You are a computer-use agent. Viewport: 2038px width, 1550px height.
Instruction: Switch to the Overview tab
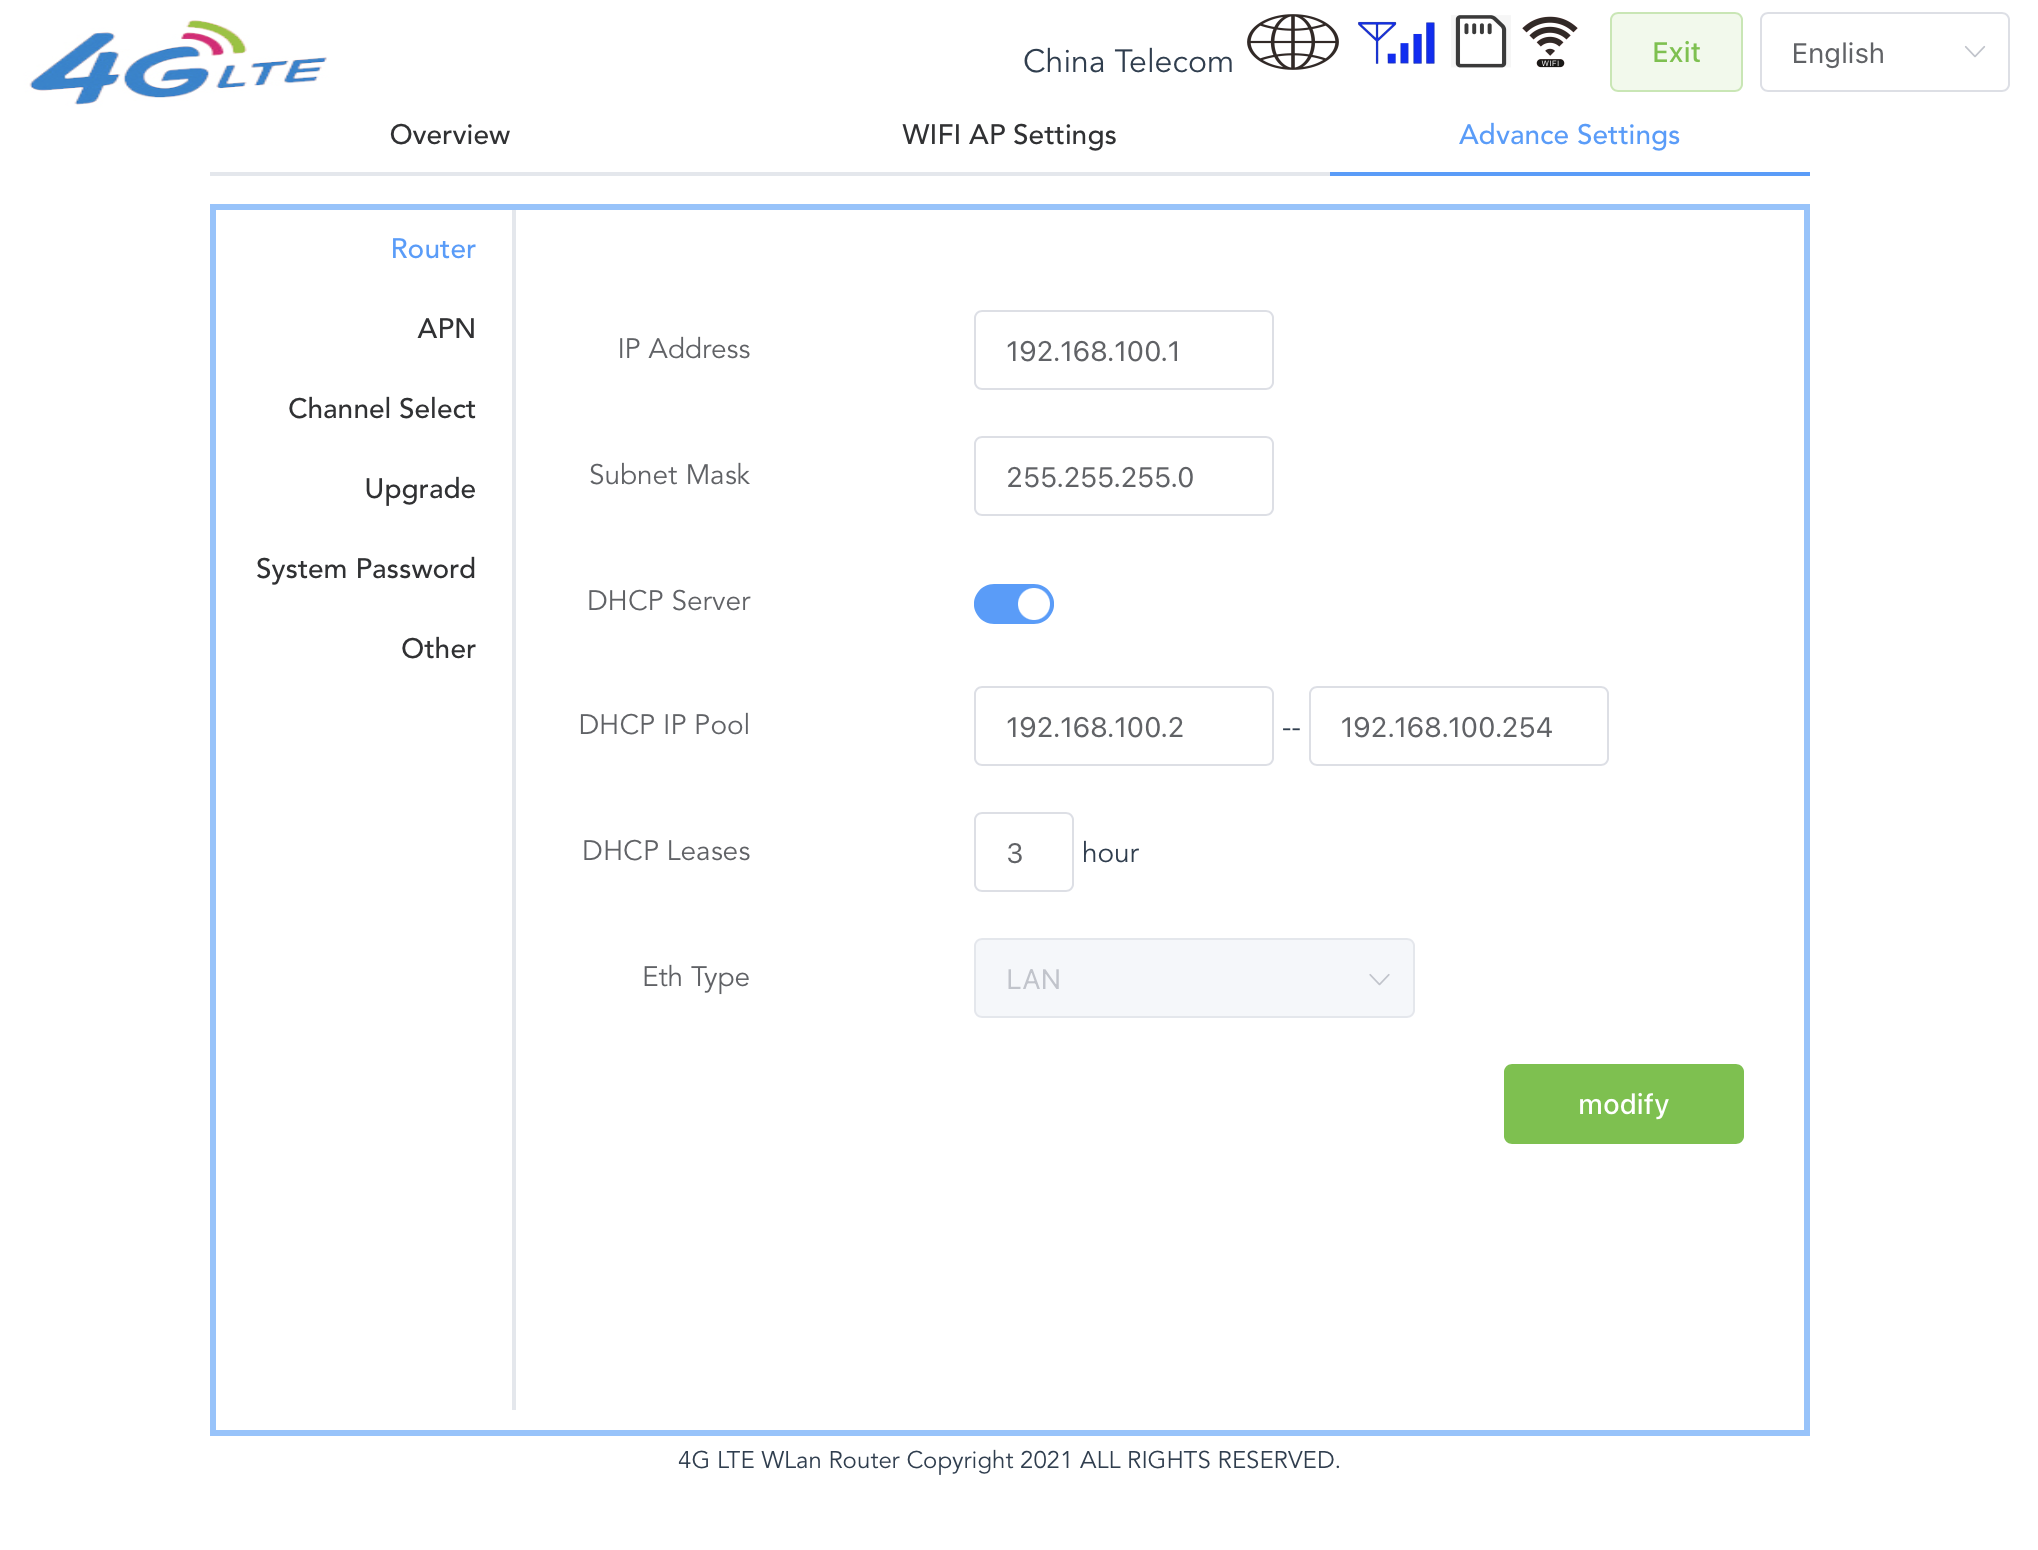click(449, 135)
